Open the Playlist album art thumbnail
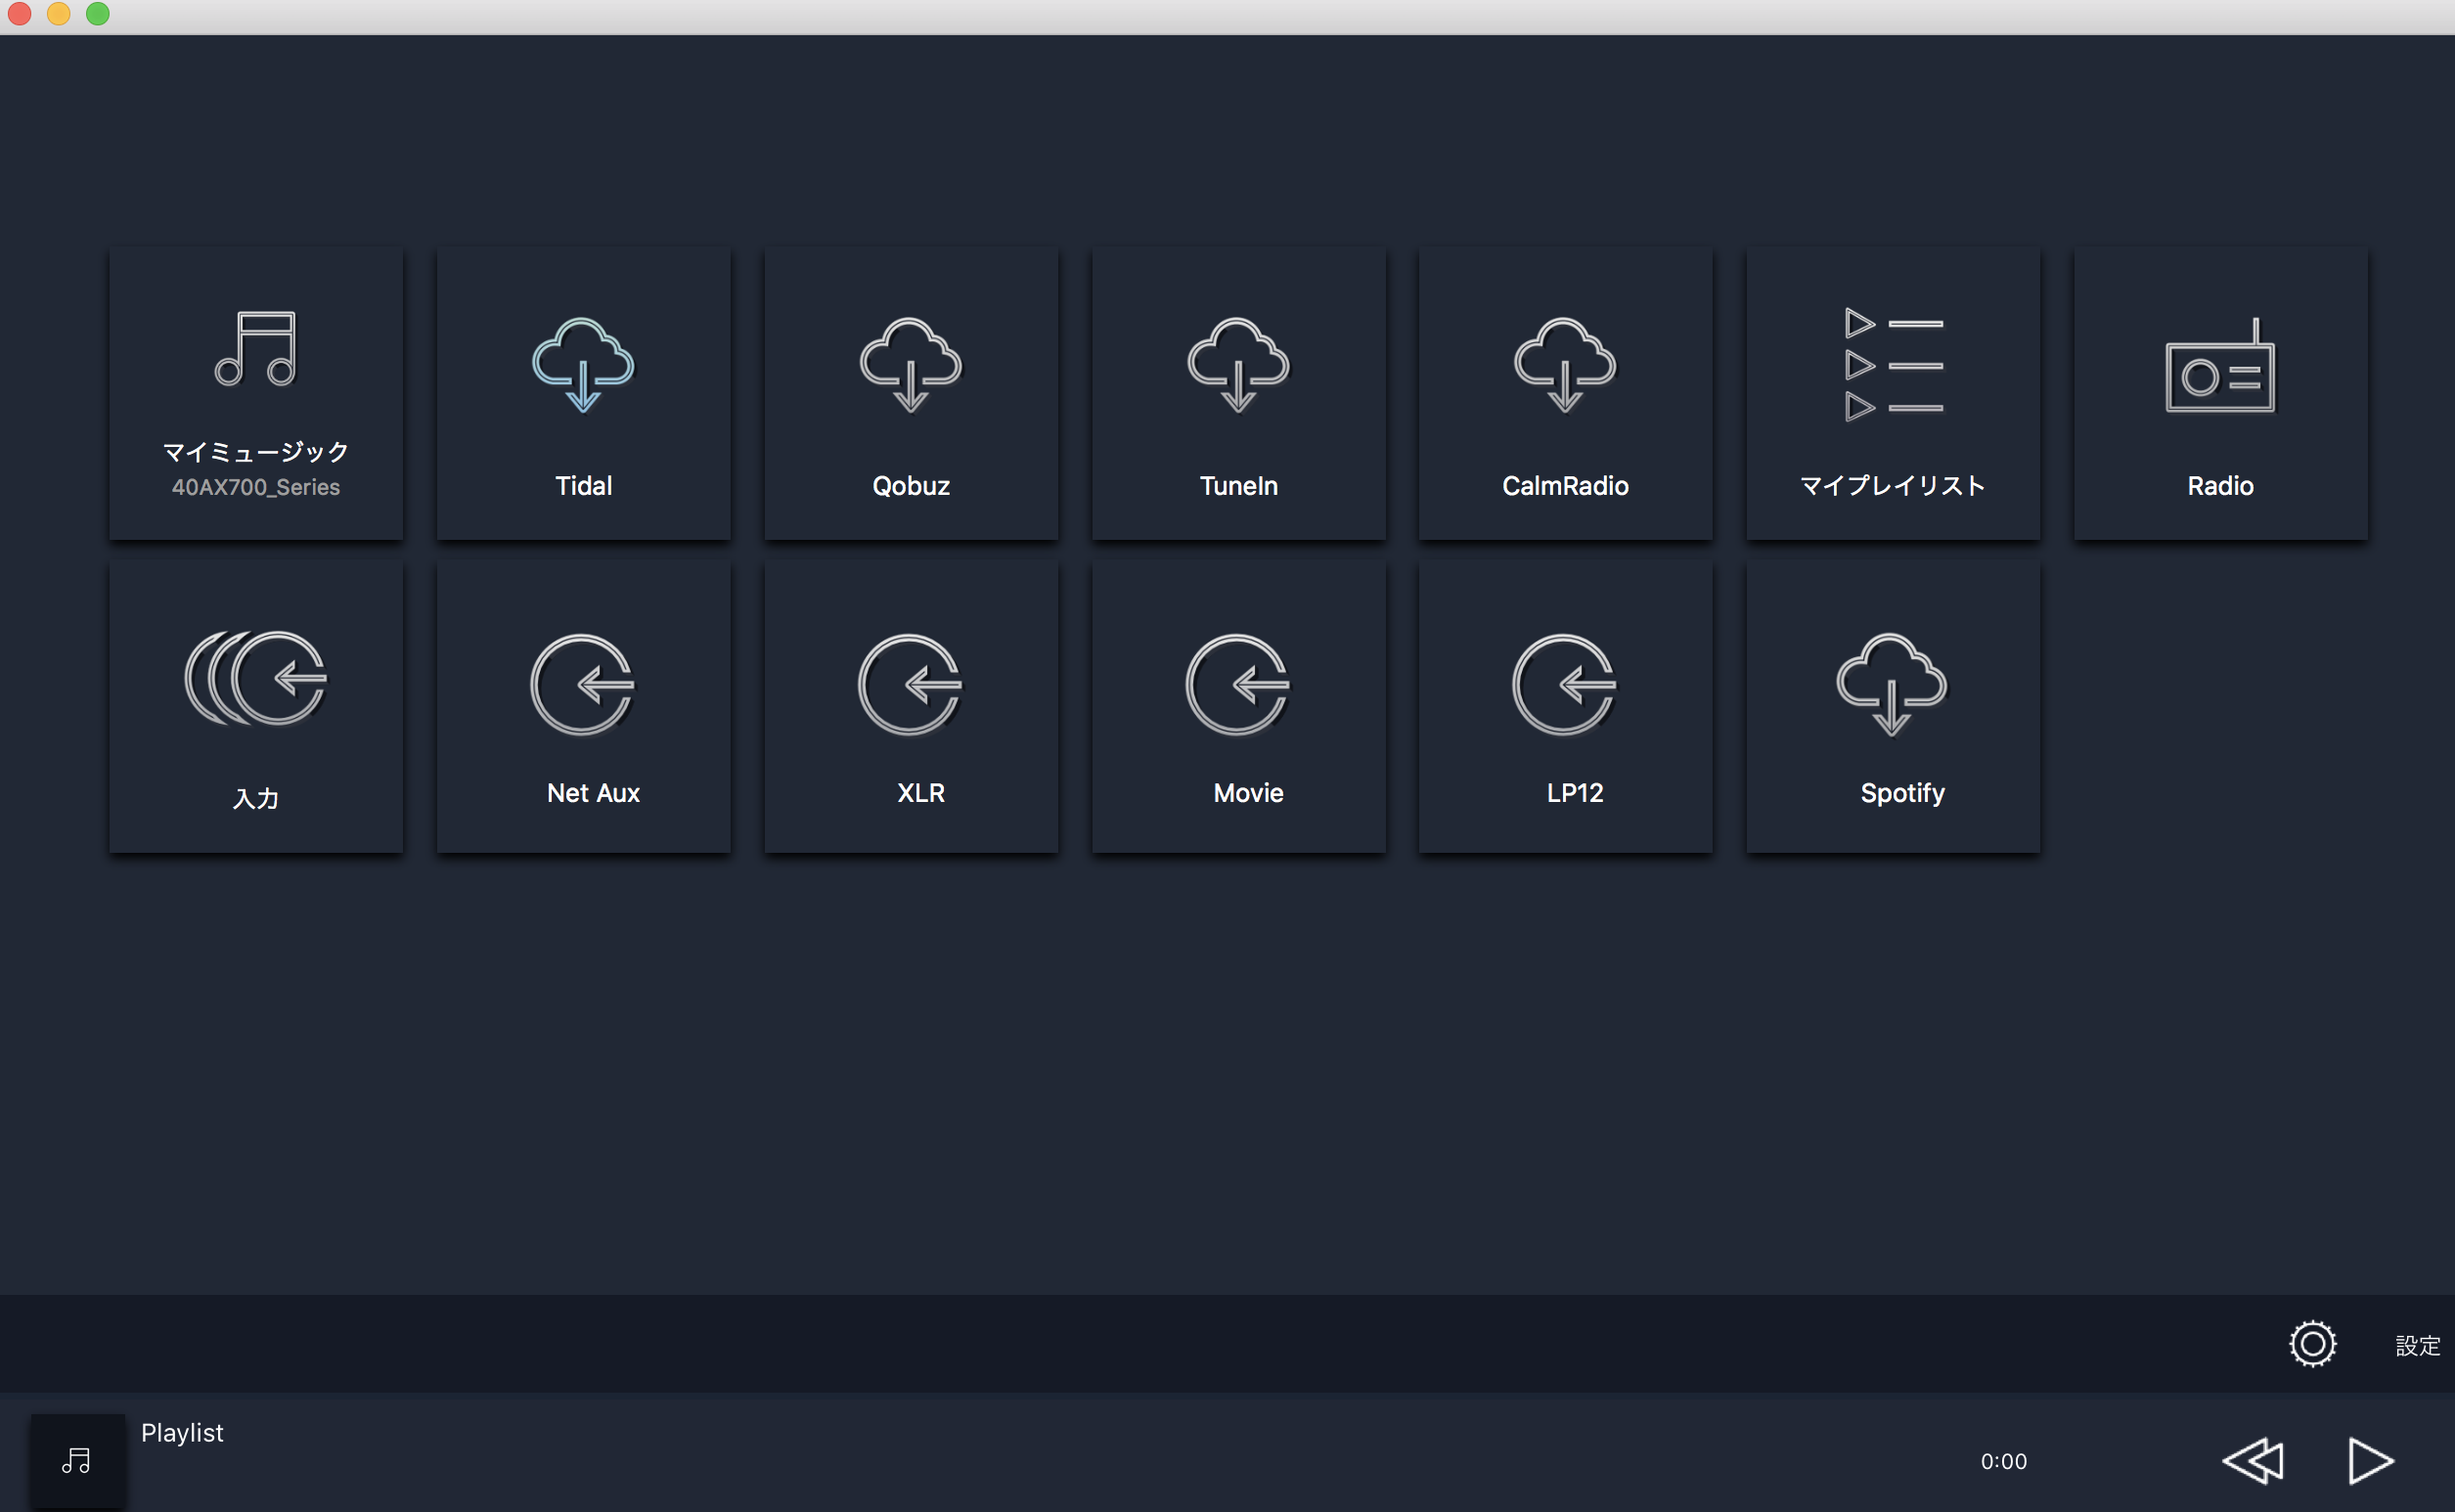Image resolution: width=2455 pixels, height=1512 pixels. pyautogui.click(x=78, y=1461)
